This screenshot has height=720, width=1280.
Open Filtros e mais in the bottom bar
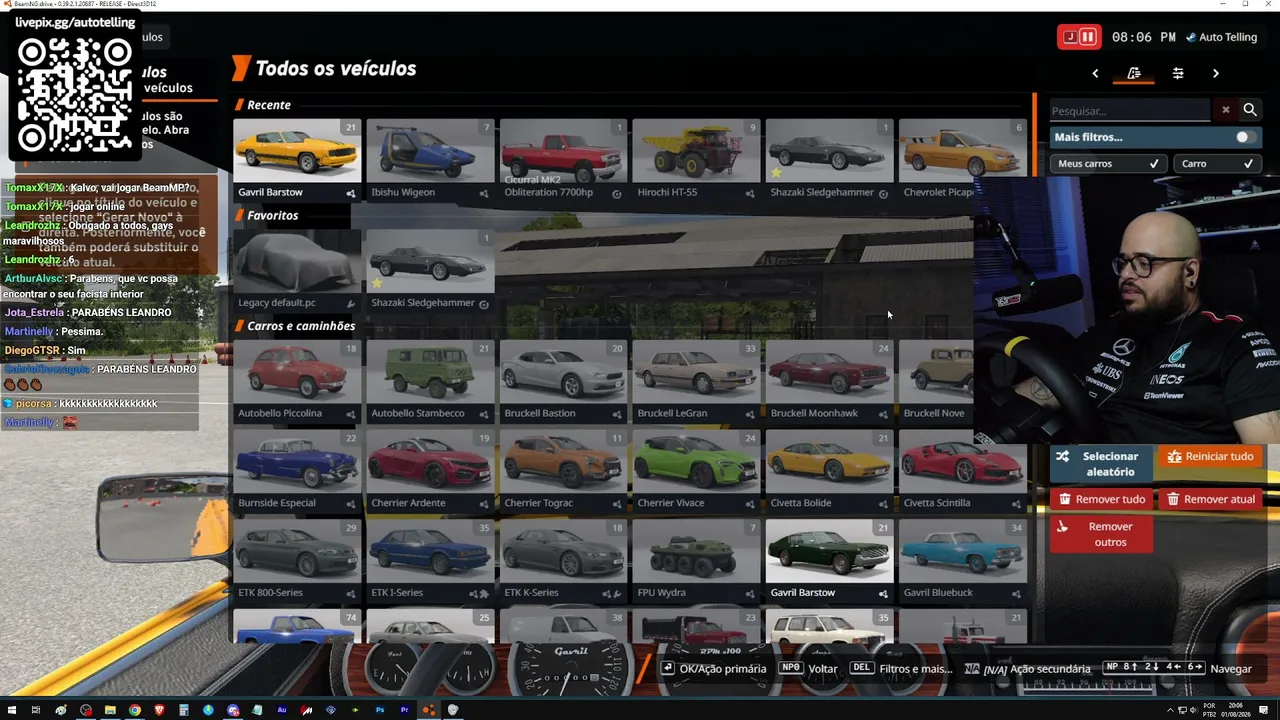coord(901,669)
